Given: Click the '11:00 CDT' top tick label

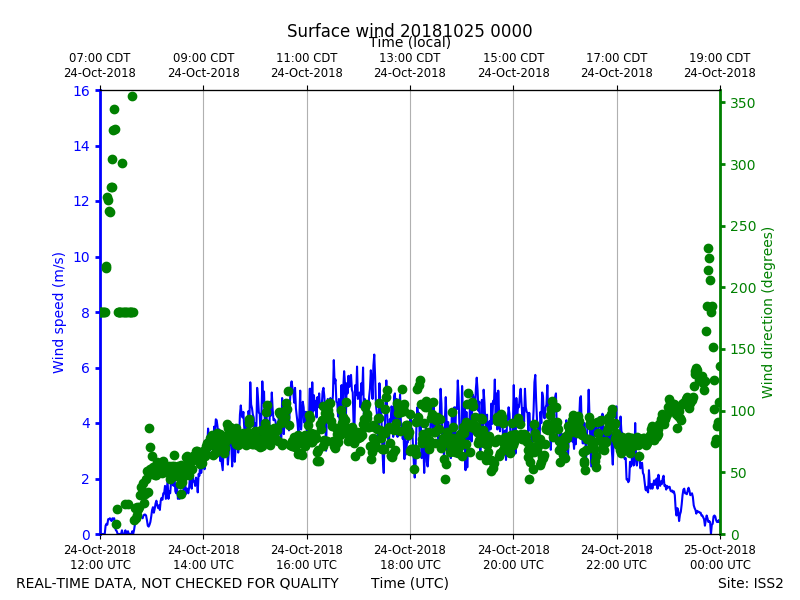Looking at the screenshot, I should (307, 58).
